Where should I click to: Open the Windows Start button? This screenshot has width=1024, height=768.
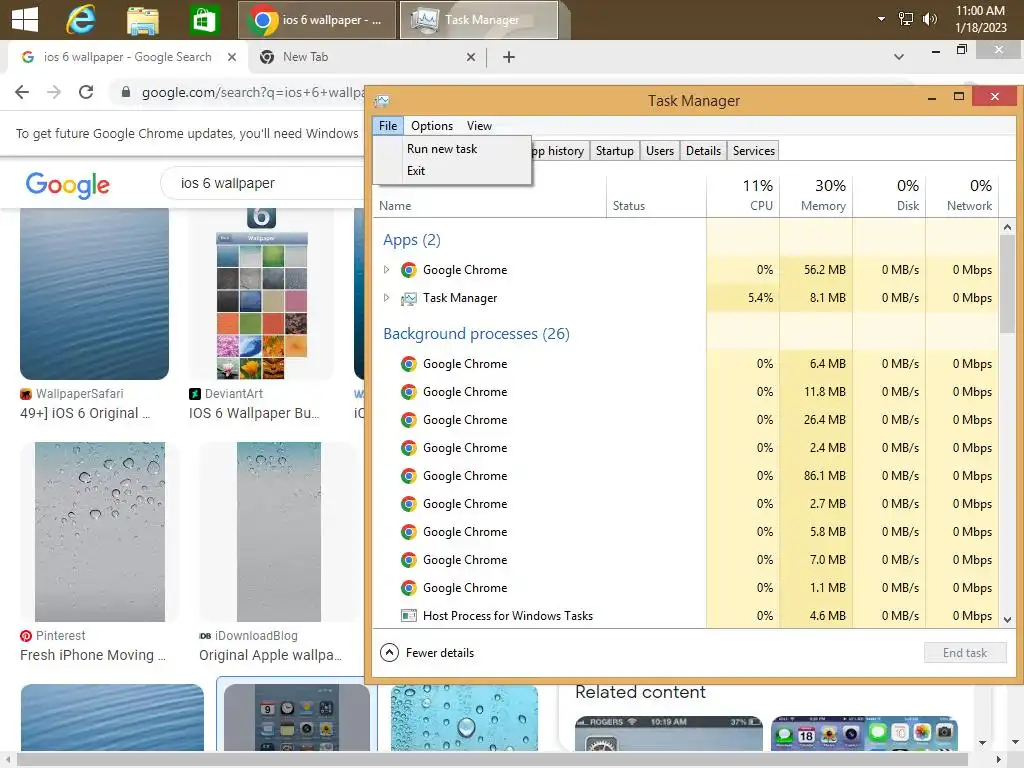point(25,20)
